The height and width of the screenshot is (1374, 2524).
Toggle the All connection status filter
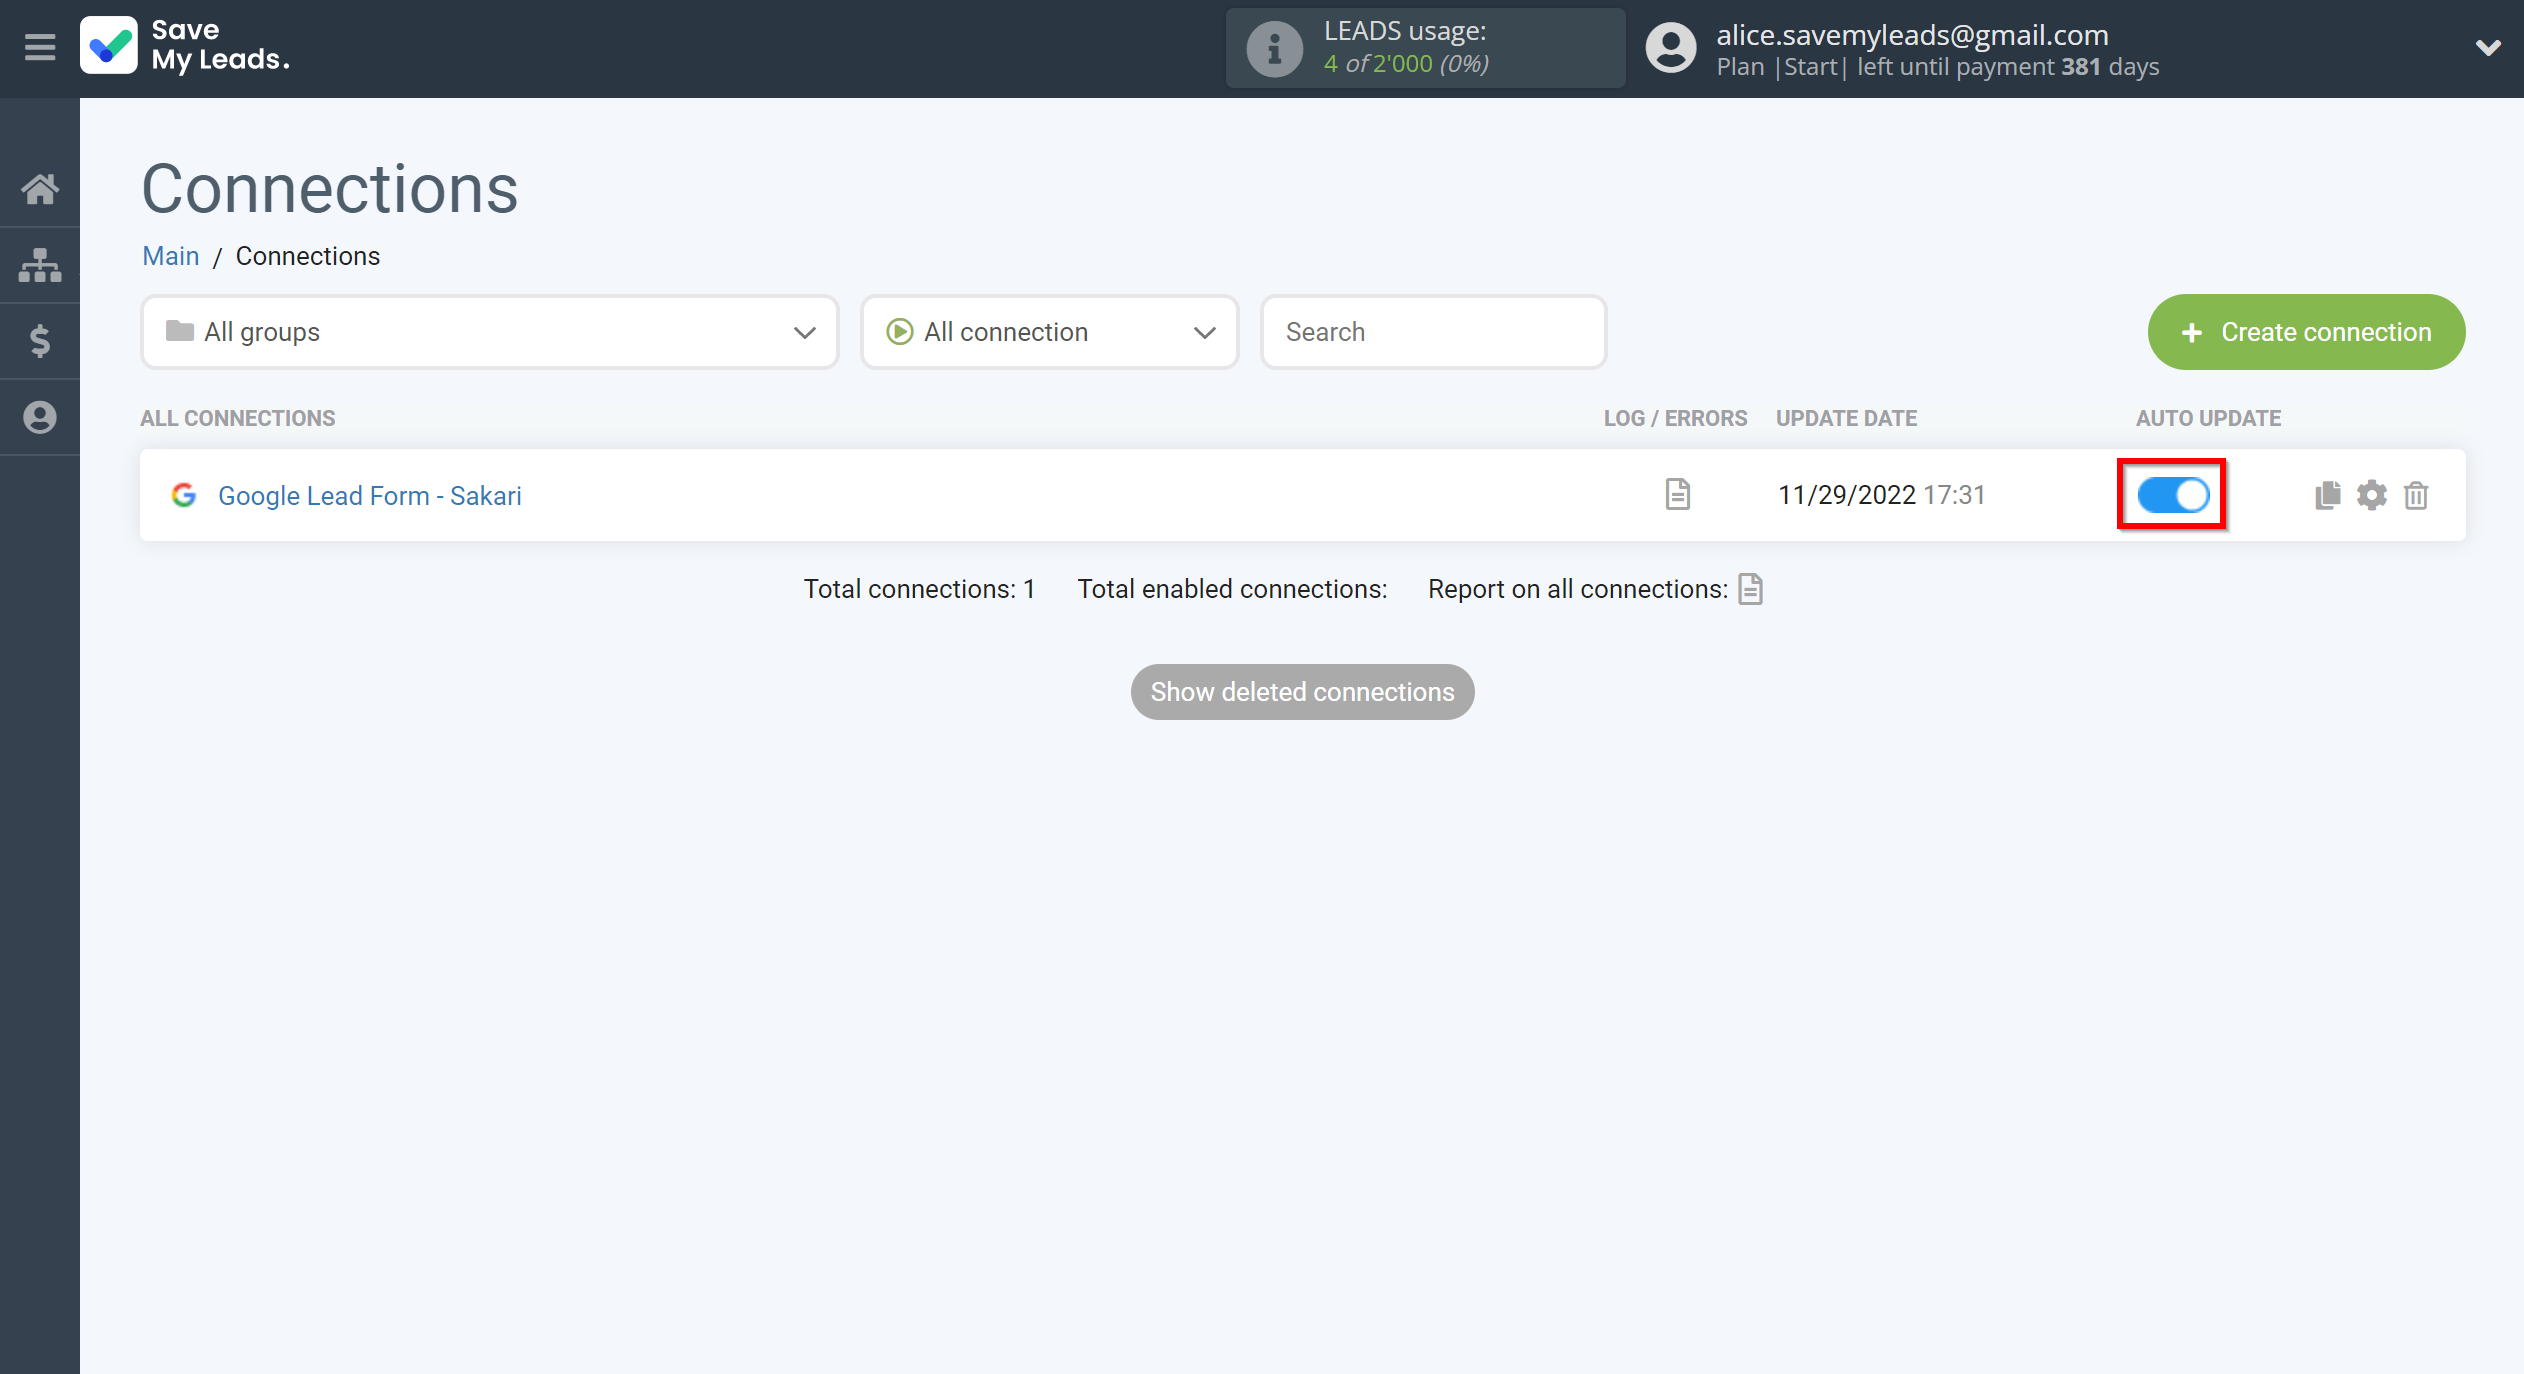pyautogui.click(x=1049, y=332)
